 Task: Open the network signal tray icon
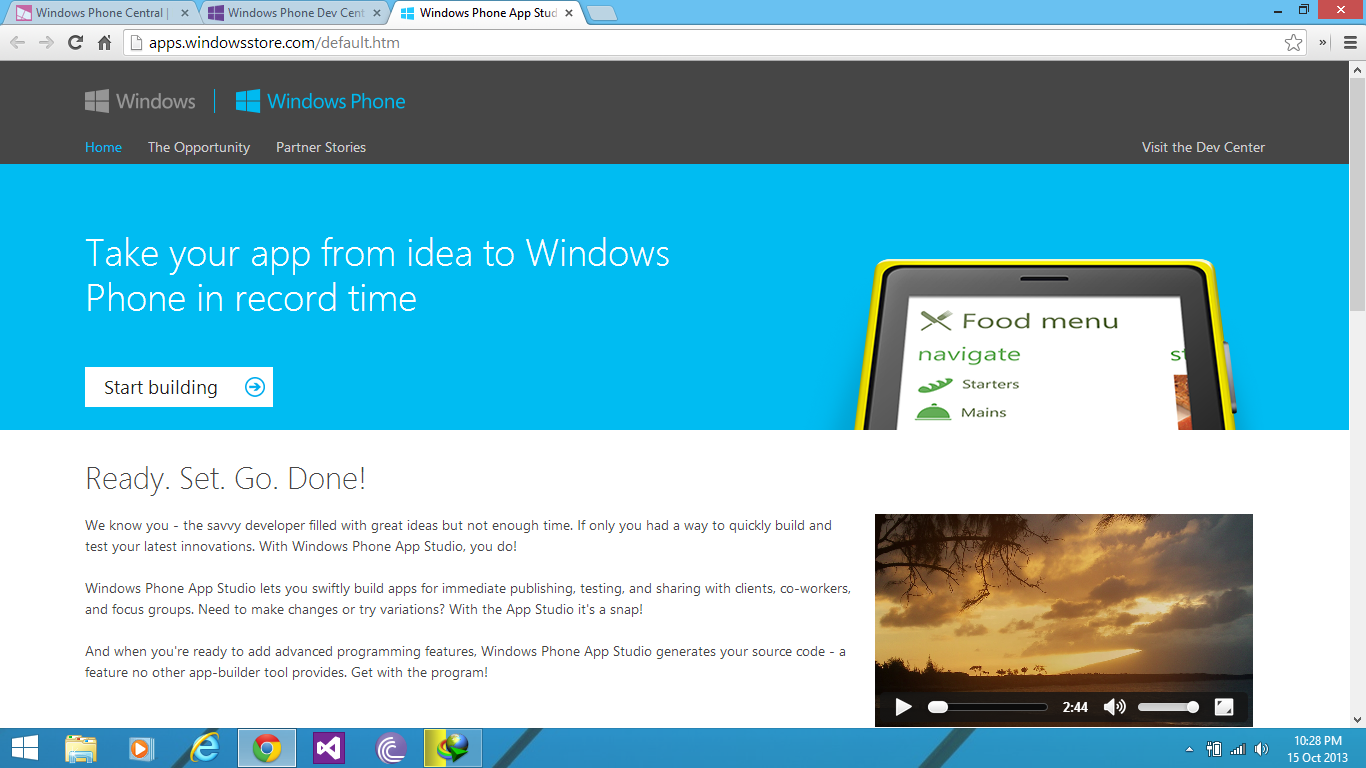pyautogui.click(x=1238, y=748)
